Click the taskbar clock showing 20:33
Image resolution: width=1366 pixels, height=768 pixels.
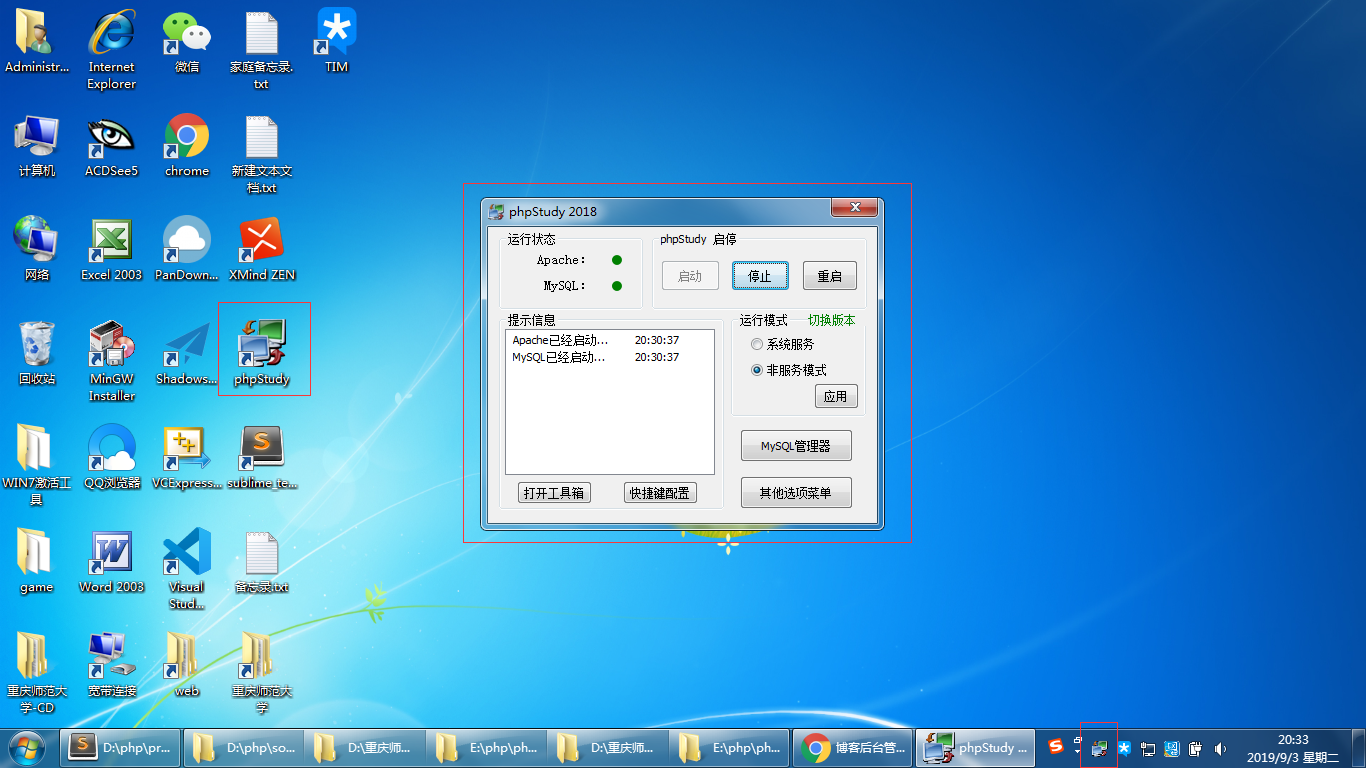(1293, 748)
